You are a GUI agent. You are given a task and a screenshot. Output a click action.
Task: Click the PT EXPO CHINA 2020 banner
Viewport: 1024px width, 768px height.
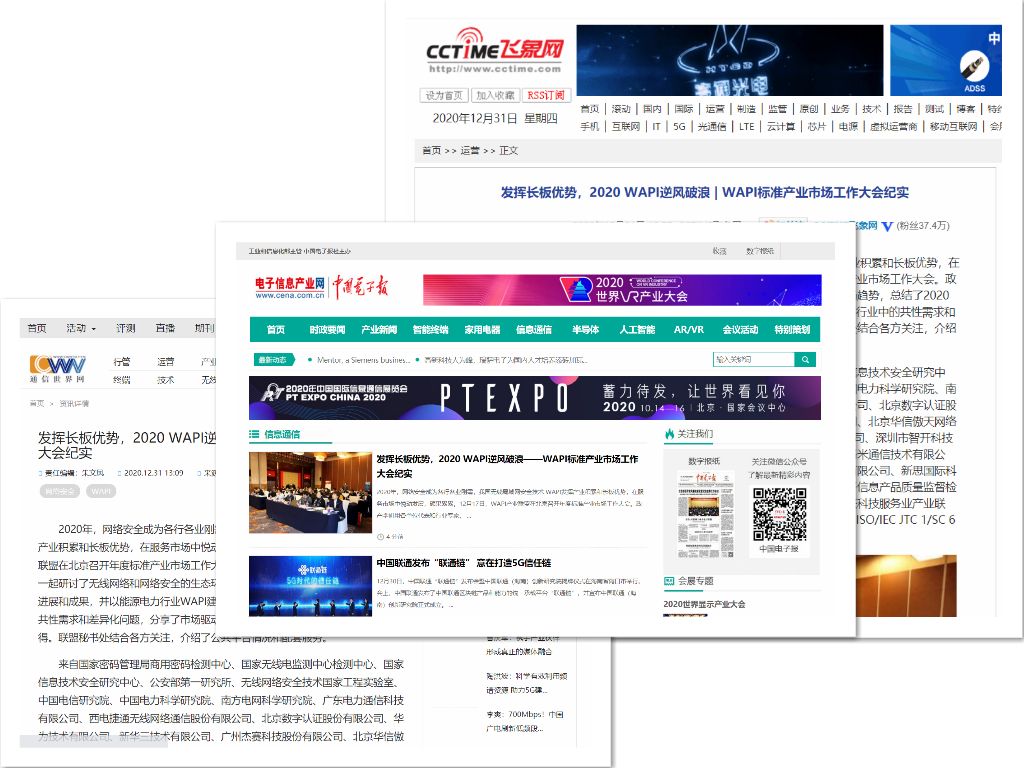(x=535, y=398)
